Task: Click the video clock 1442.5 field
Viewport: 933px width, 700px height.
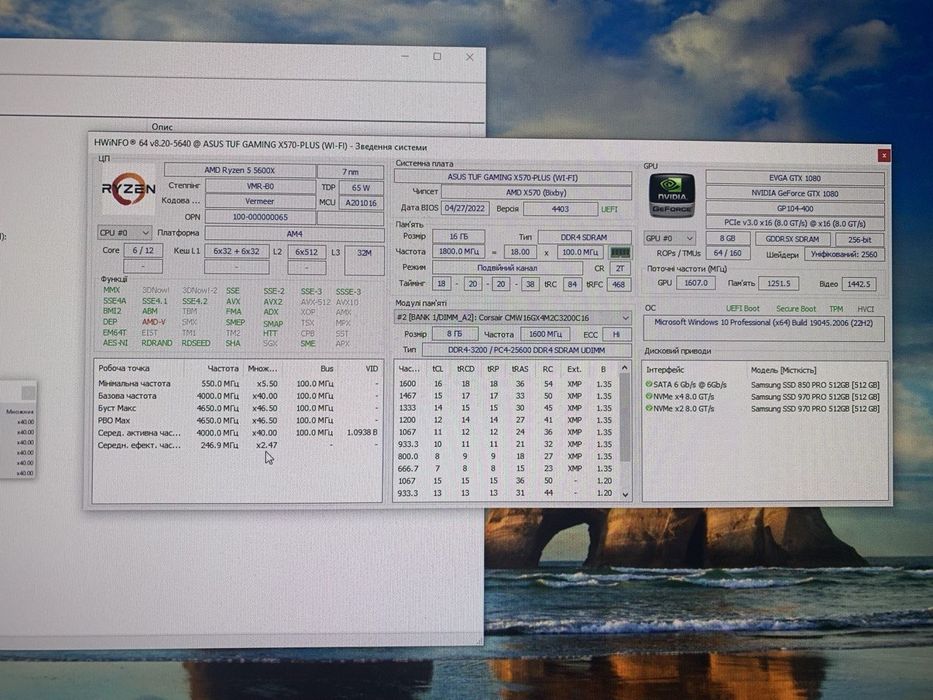Action: pos(859,285)
